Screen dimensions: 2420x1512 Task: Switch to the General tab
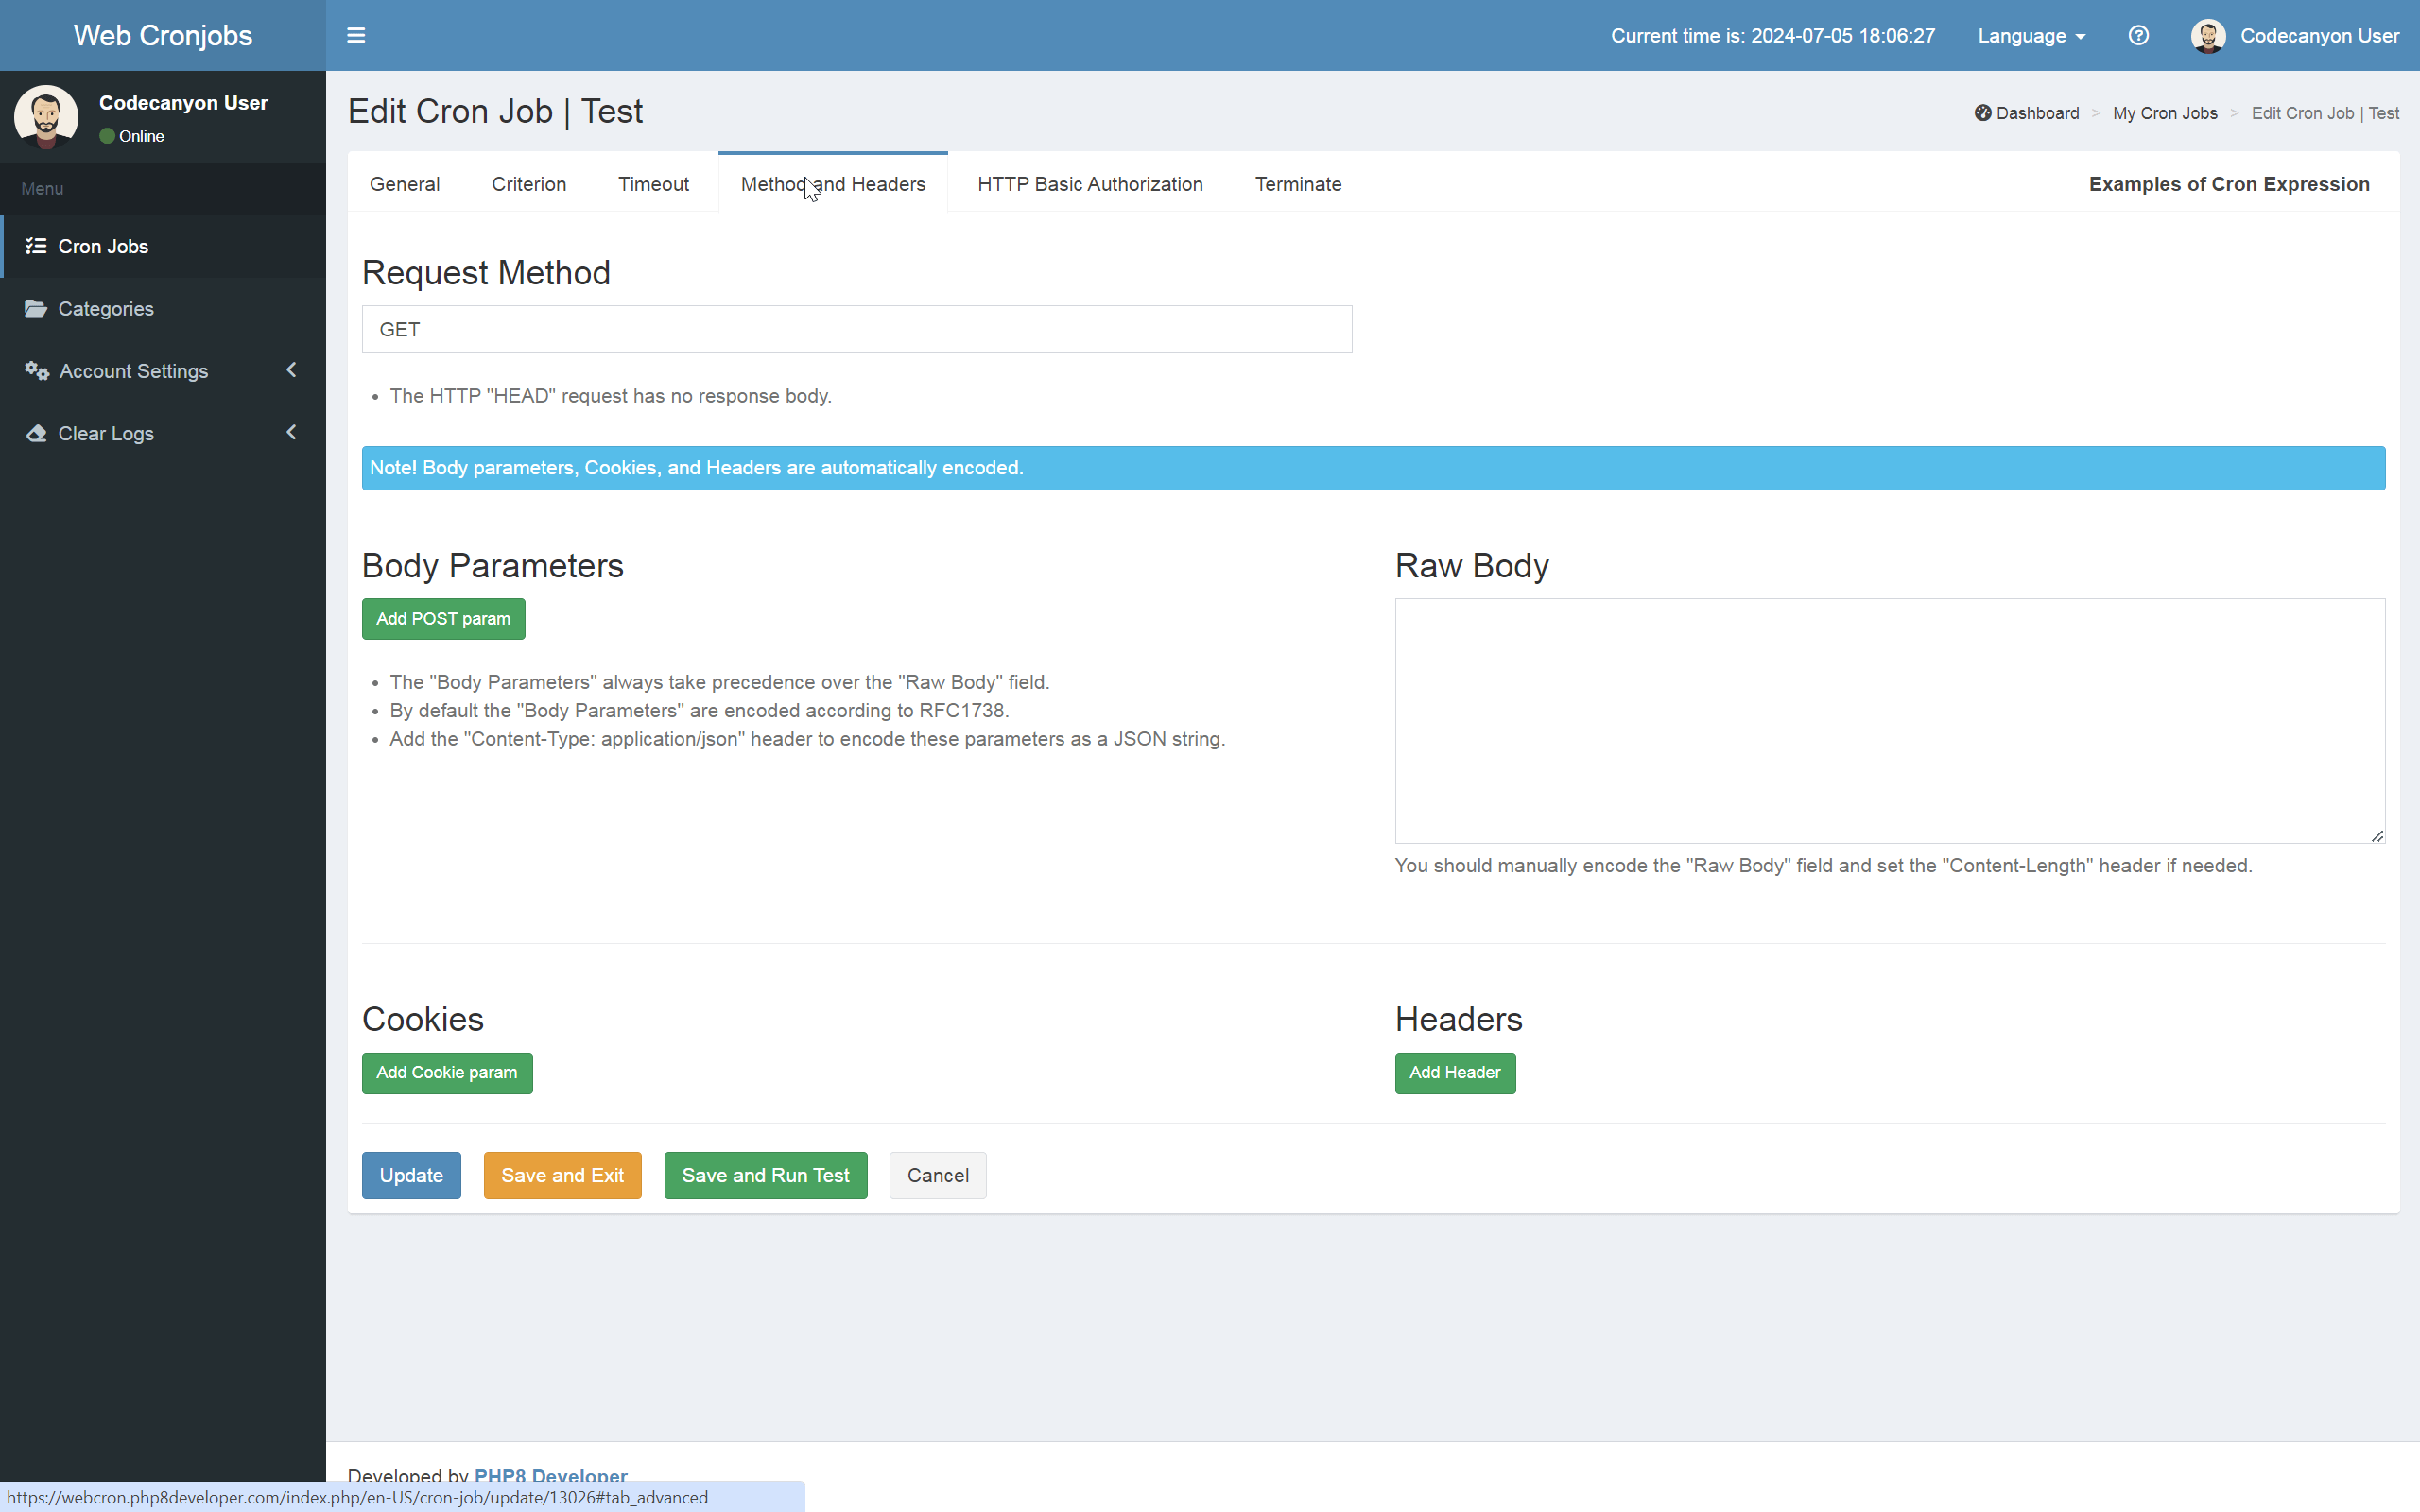click(x=404, y=184)
